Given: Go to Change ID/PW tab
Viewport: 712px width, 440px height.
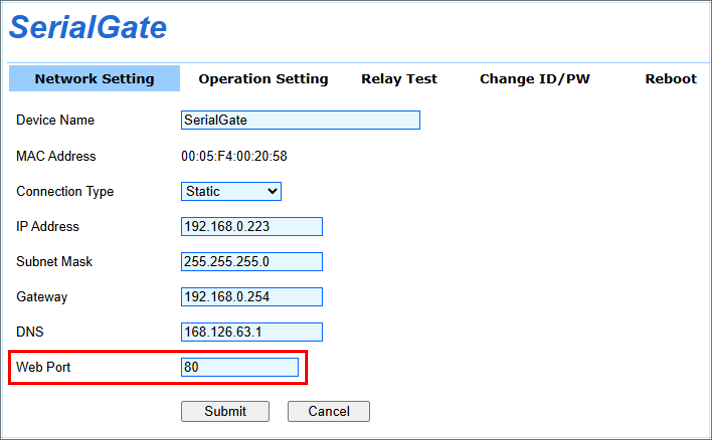Looking at the screenshot, I should point(535,79).
